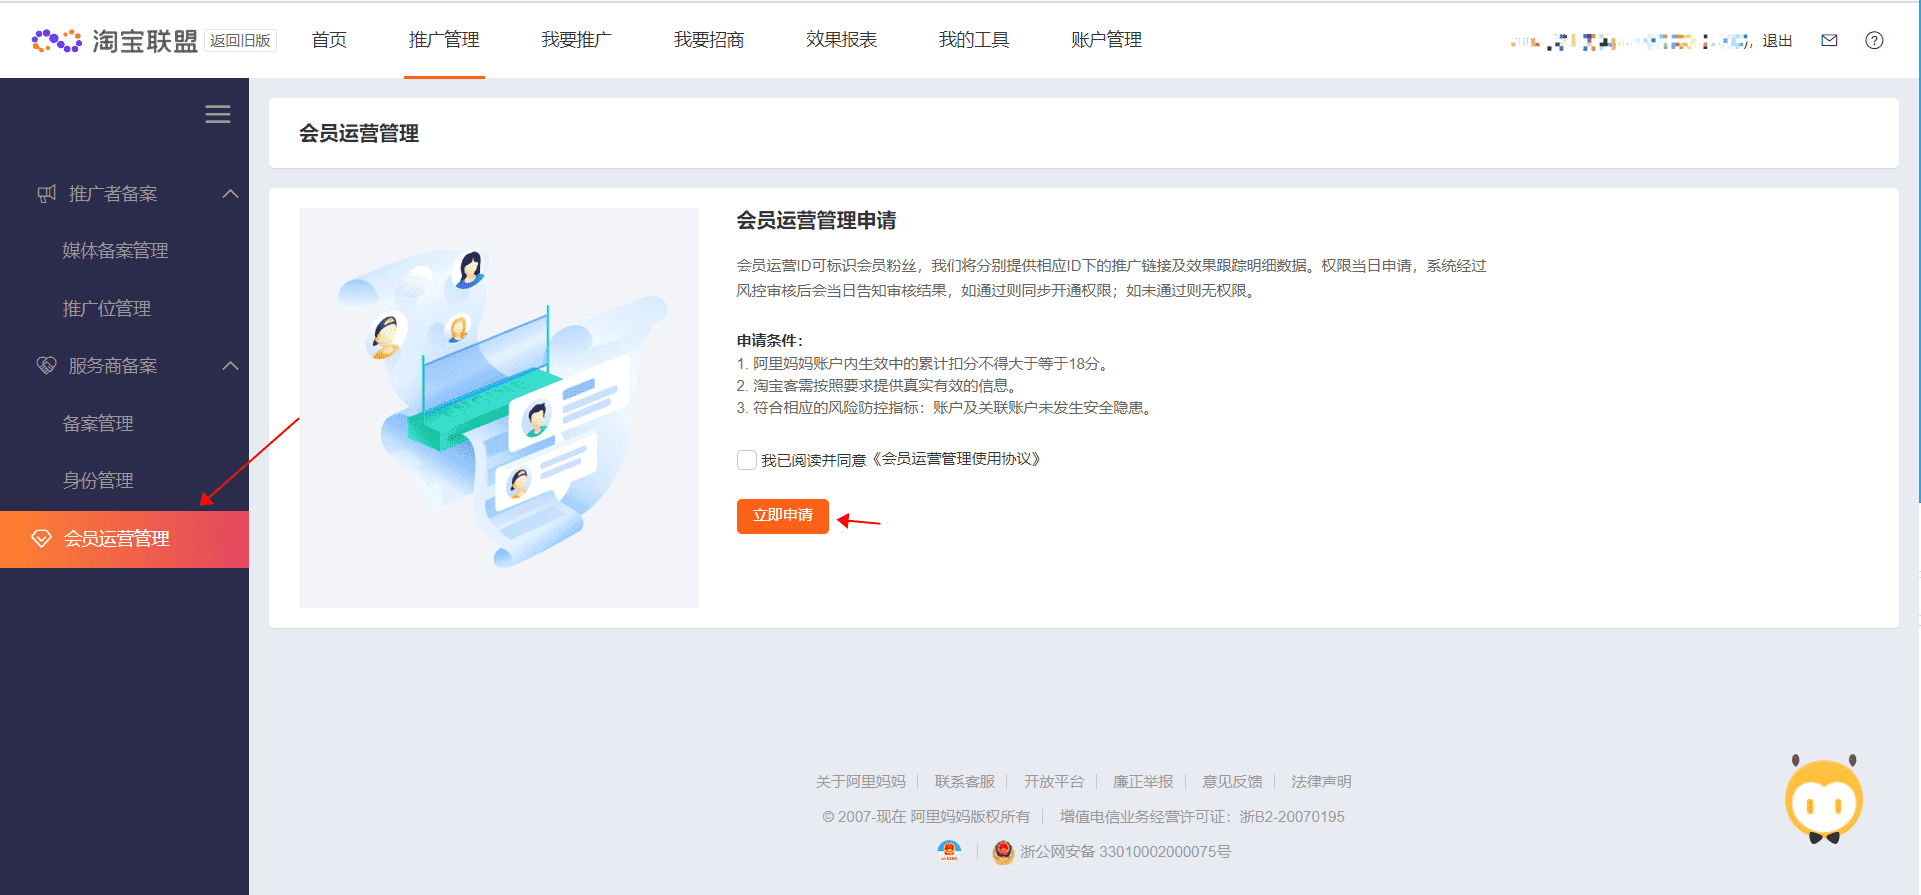The image size is (1921, 895).
Task: Open the mail messages envelope icon
Action: tap(1829, 41)
